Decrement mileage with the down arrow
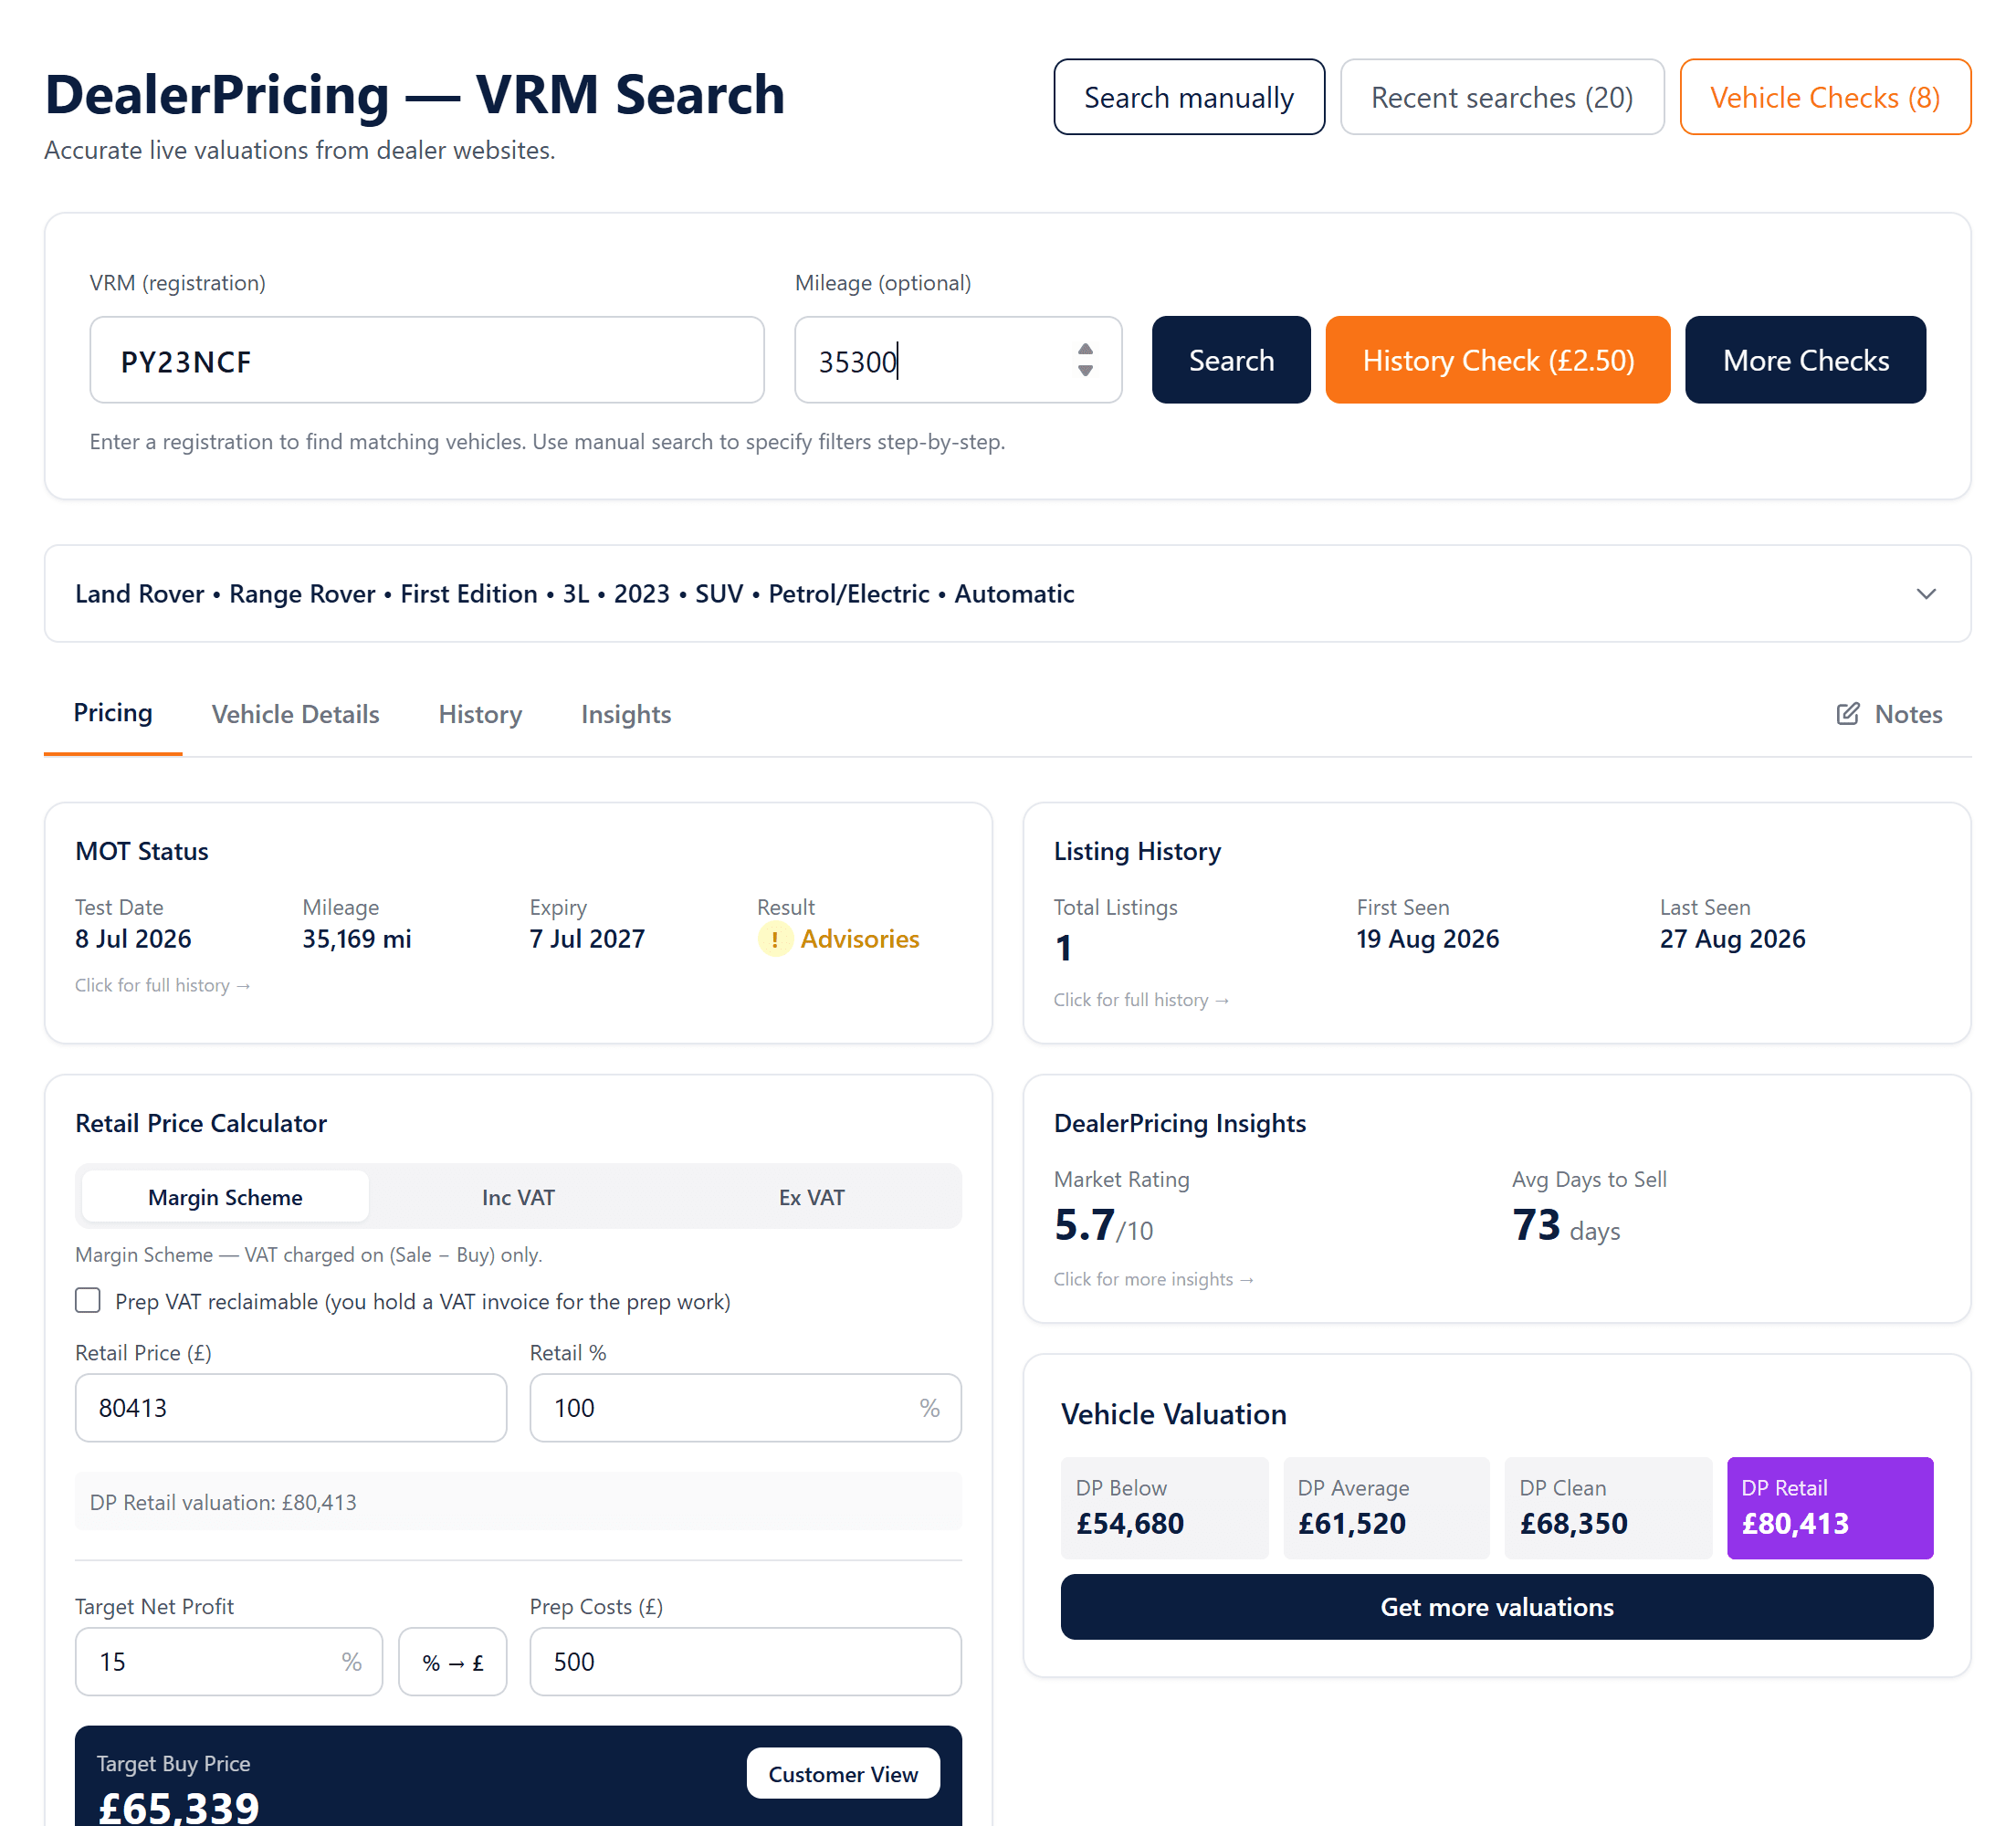 point(1085,371)
